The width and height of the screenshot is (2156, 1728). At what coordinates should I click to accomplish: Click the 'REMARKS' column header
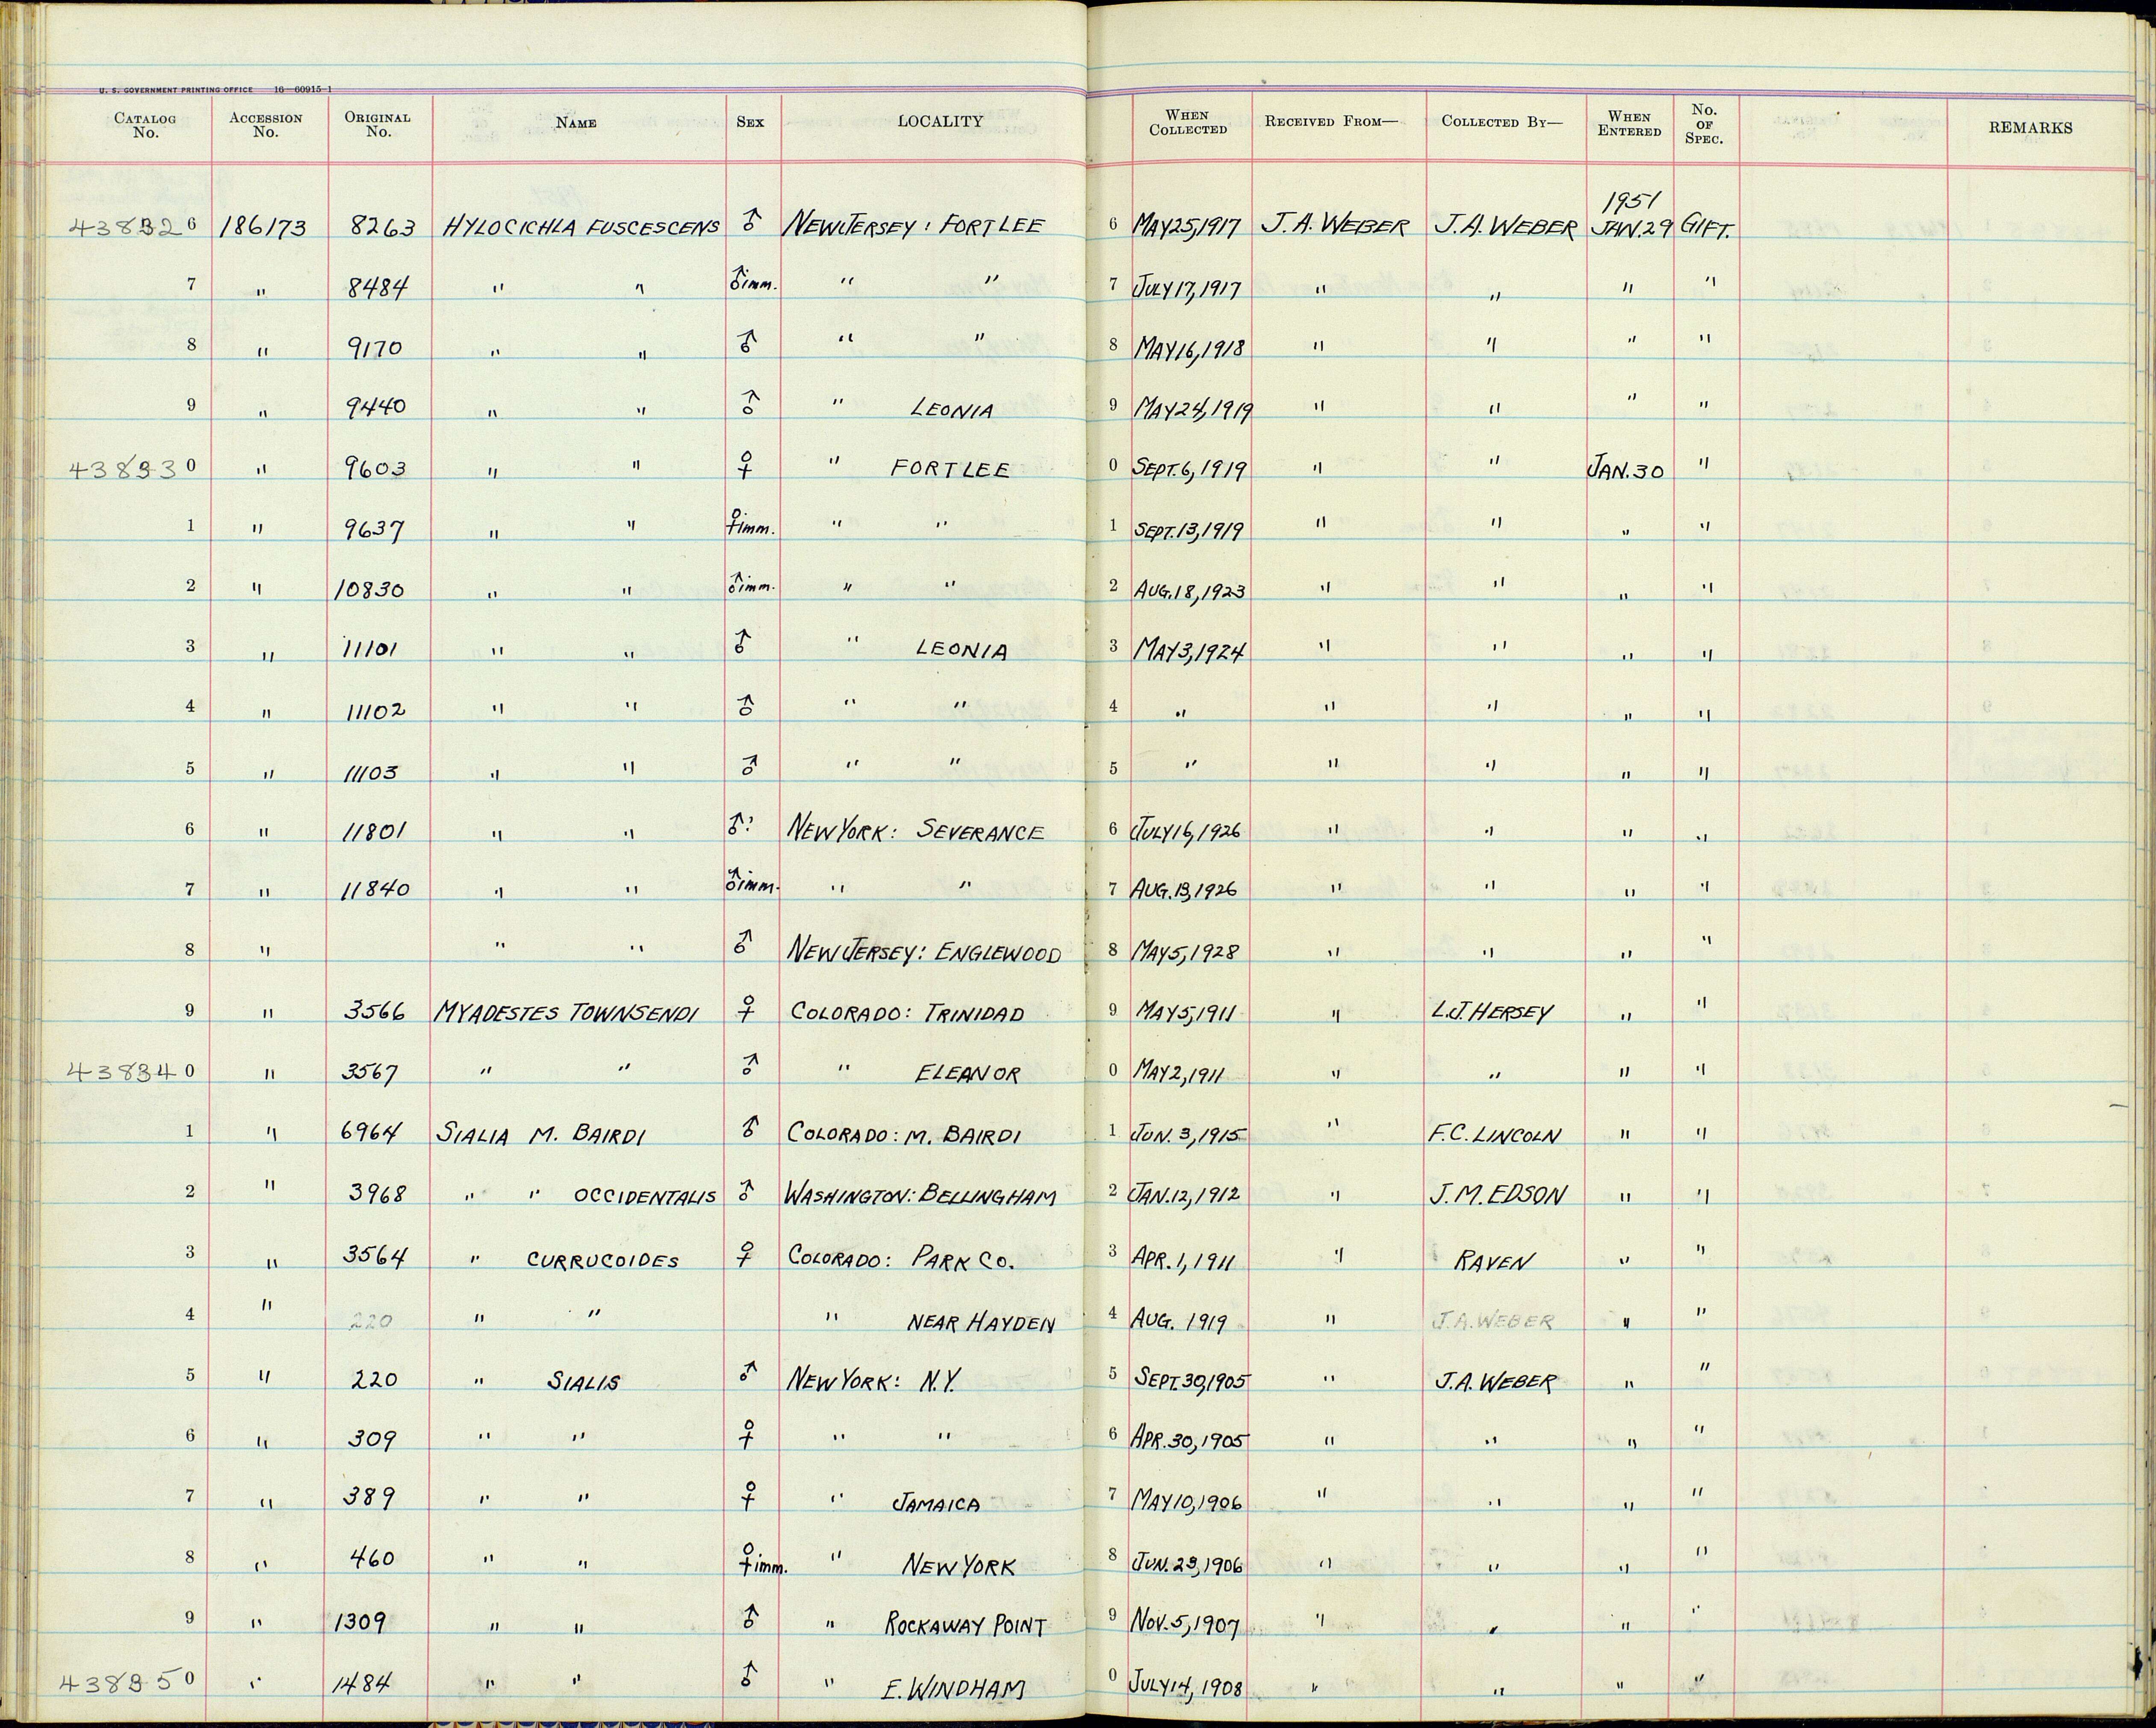[x=2030, y=128]
